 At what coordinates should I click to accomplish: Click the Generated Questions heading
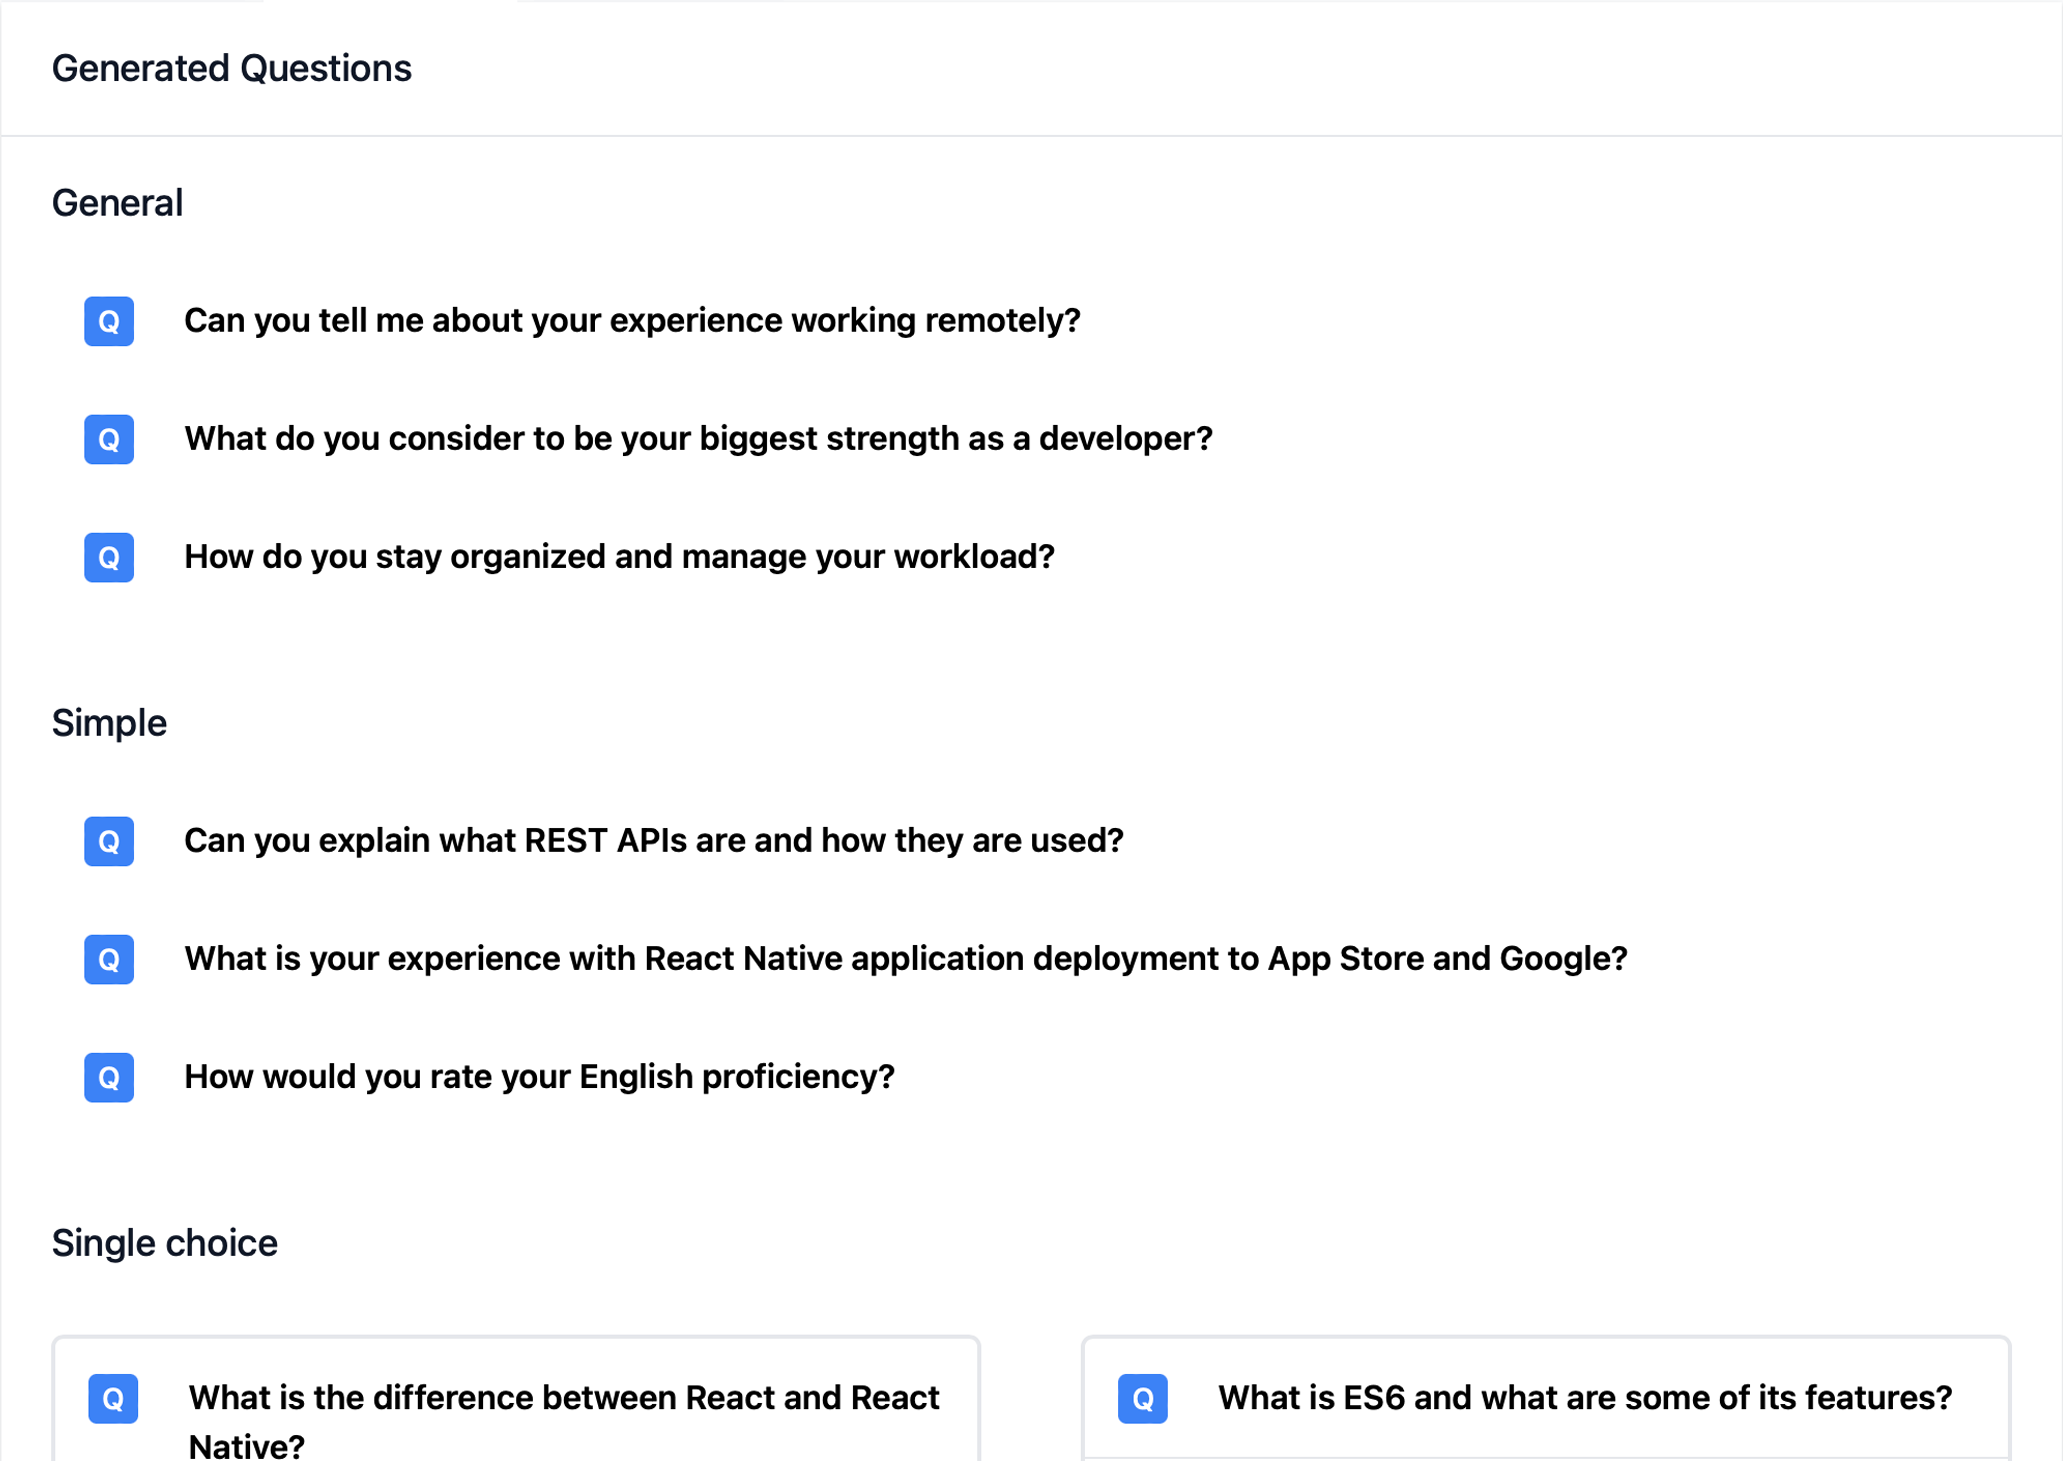[x=232, y=68]
